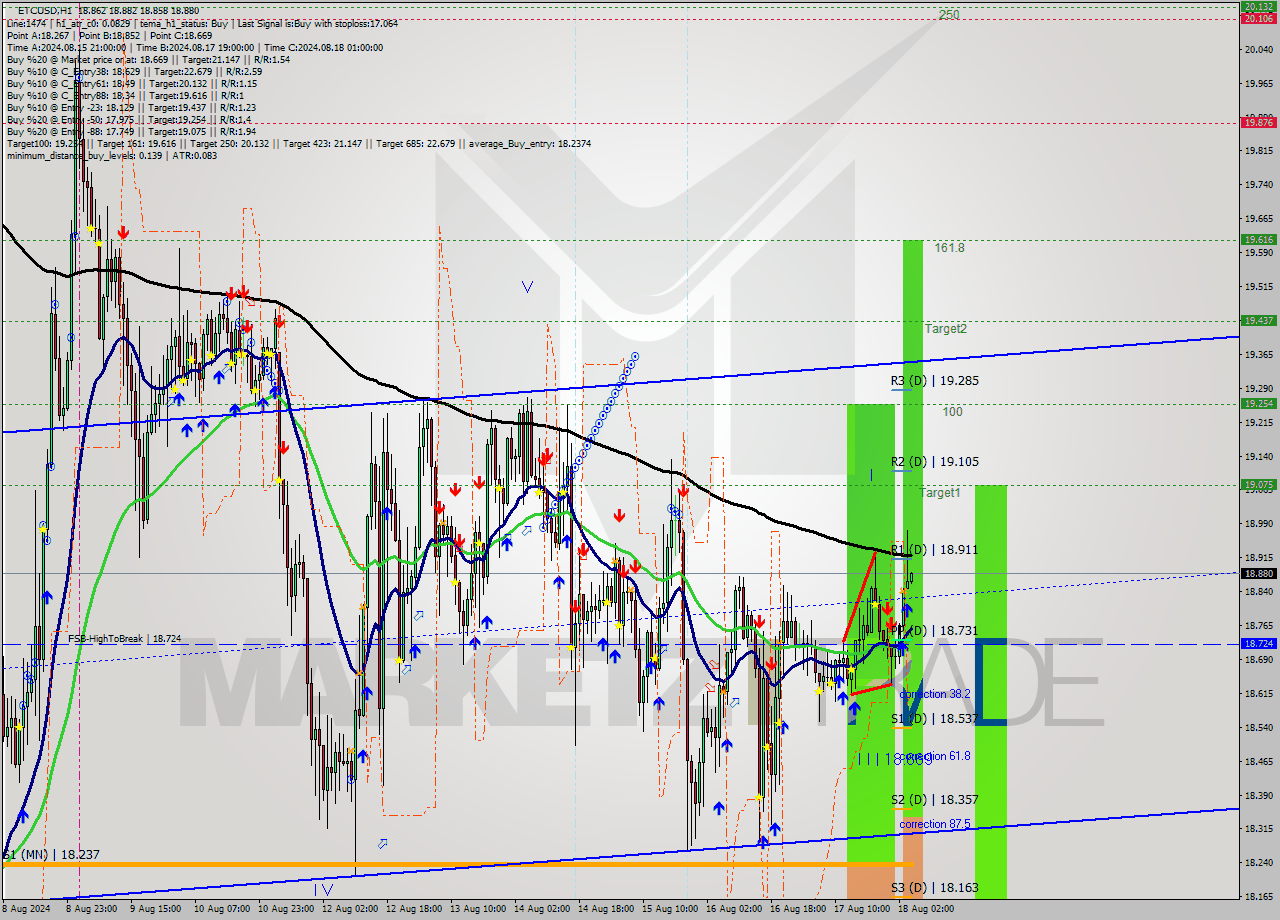1280x920 pixels.
Task: Select the ETCUSD,H1 symbol title text
Action: point(43,10)
